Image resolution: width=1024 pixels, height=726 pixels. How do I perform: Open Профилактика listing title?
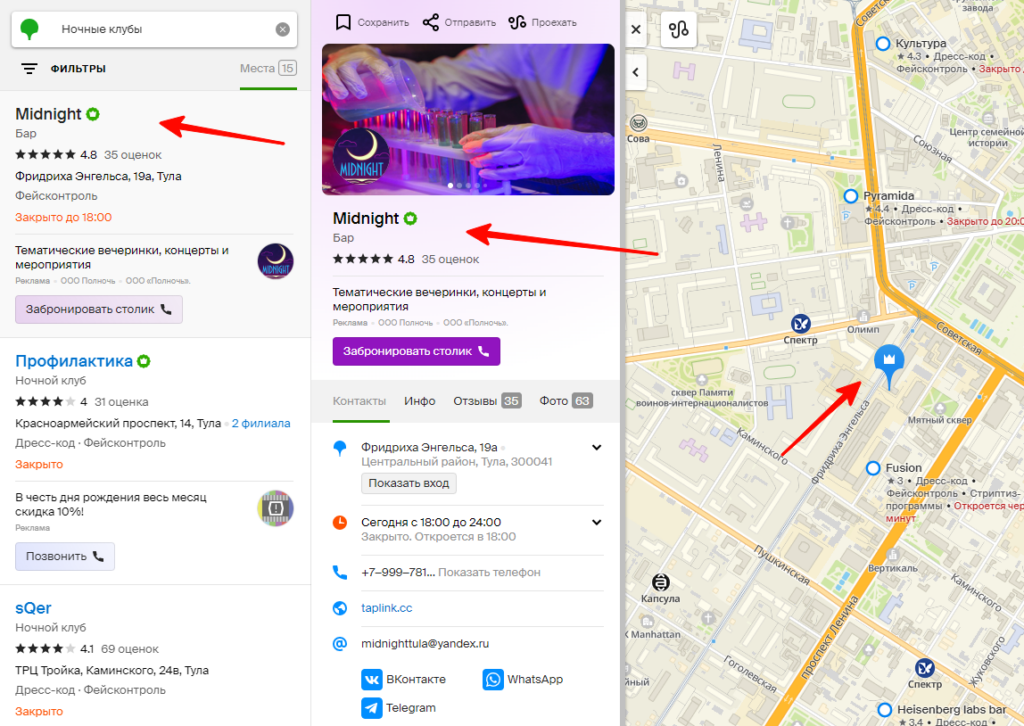74,361
